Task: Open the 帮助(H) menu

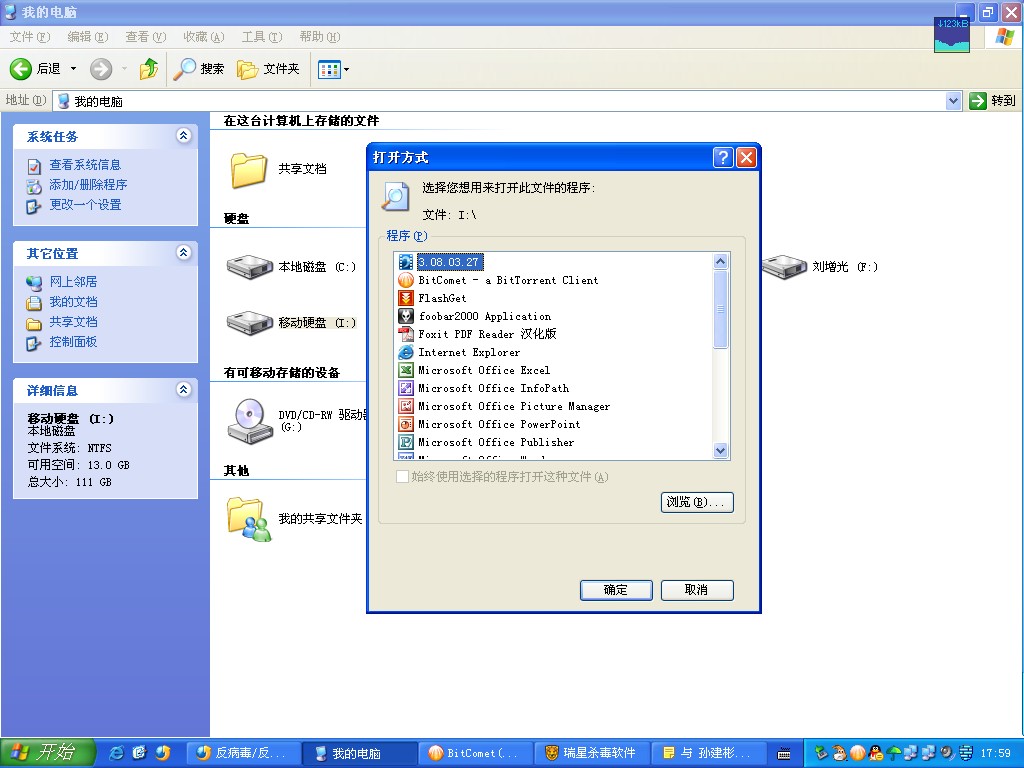Action: coord(320,37)
